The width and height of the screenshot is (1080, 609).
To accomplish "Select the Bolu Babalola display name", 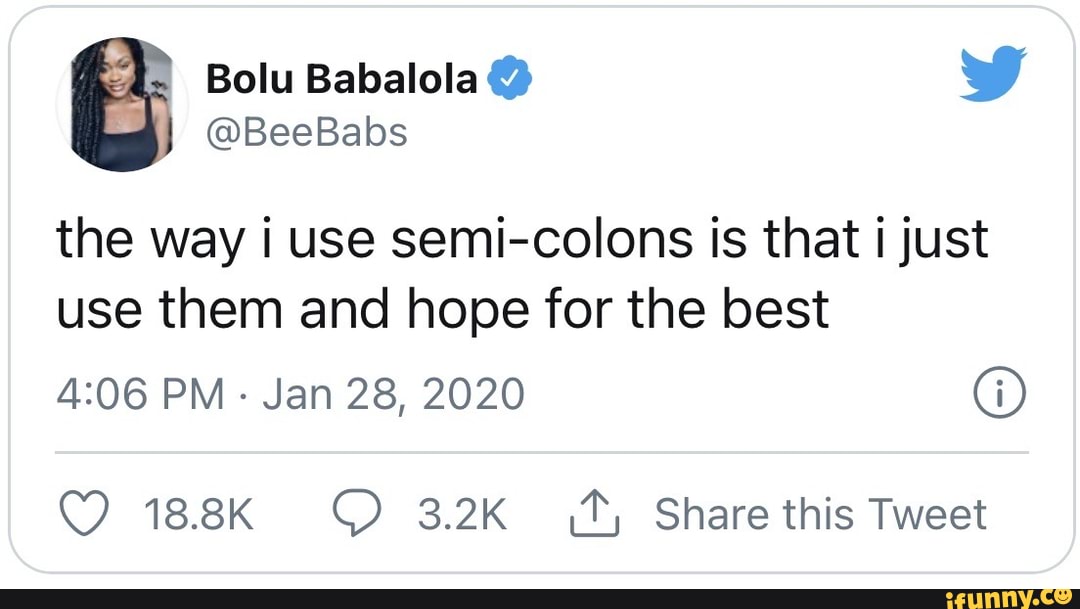I will tap(340, 76).
